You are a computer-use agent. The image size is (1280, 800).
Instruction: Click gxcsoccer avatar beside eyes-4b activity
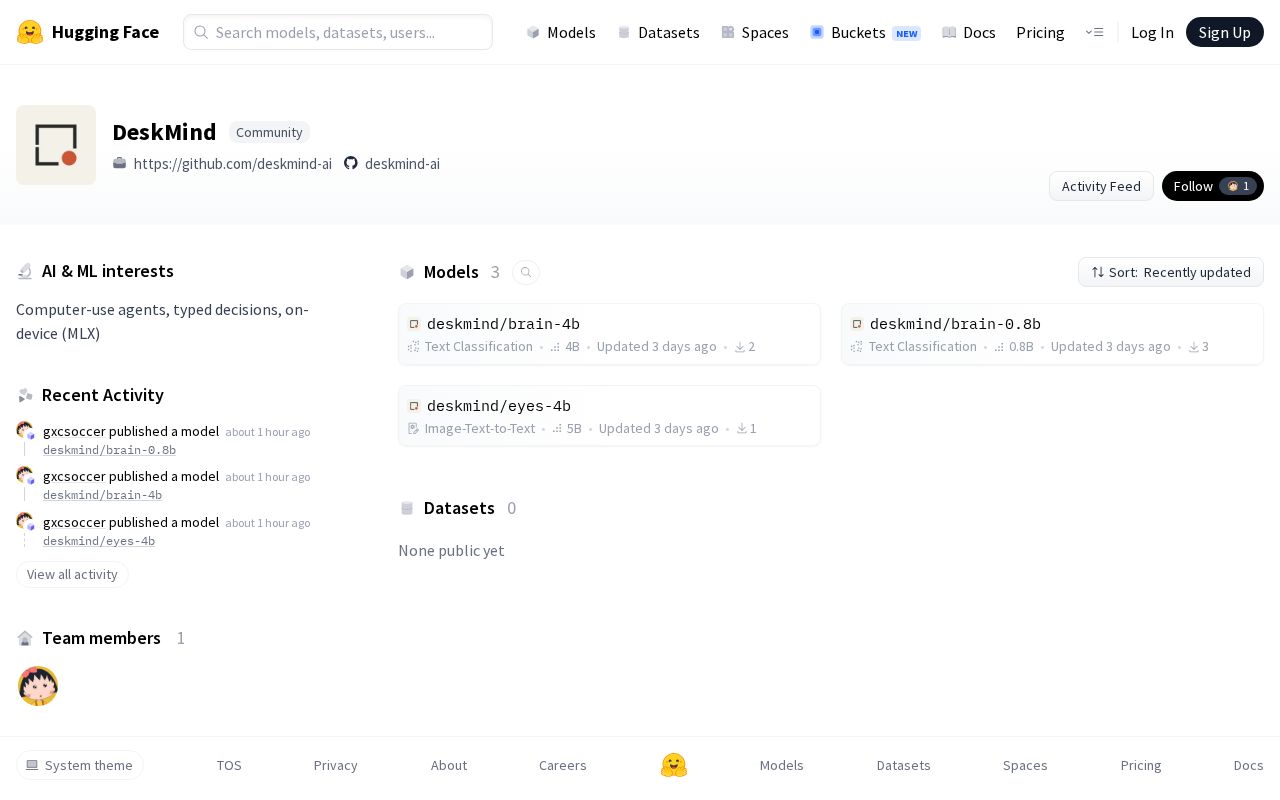26,522
